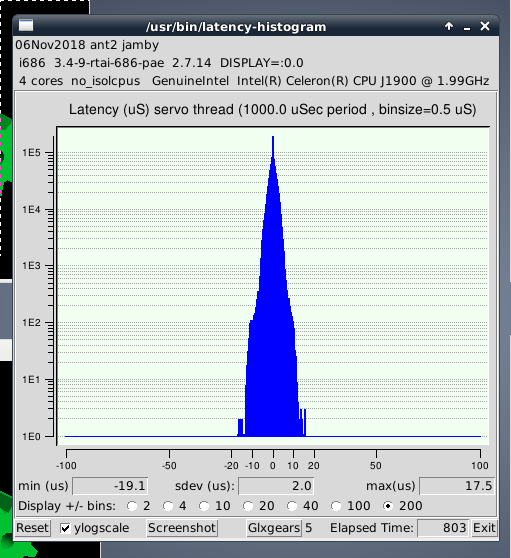This screenshot has height=558, width=511.
Task: Click the min (us) value field
Action: (x=110, y=486)
